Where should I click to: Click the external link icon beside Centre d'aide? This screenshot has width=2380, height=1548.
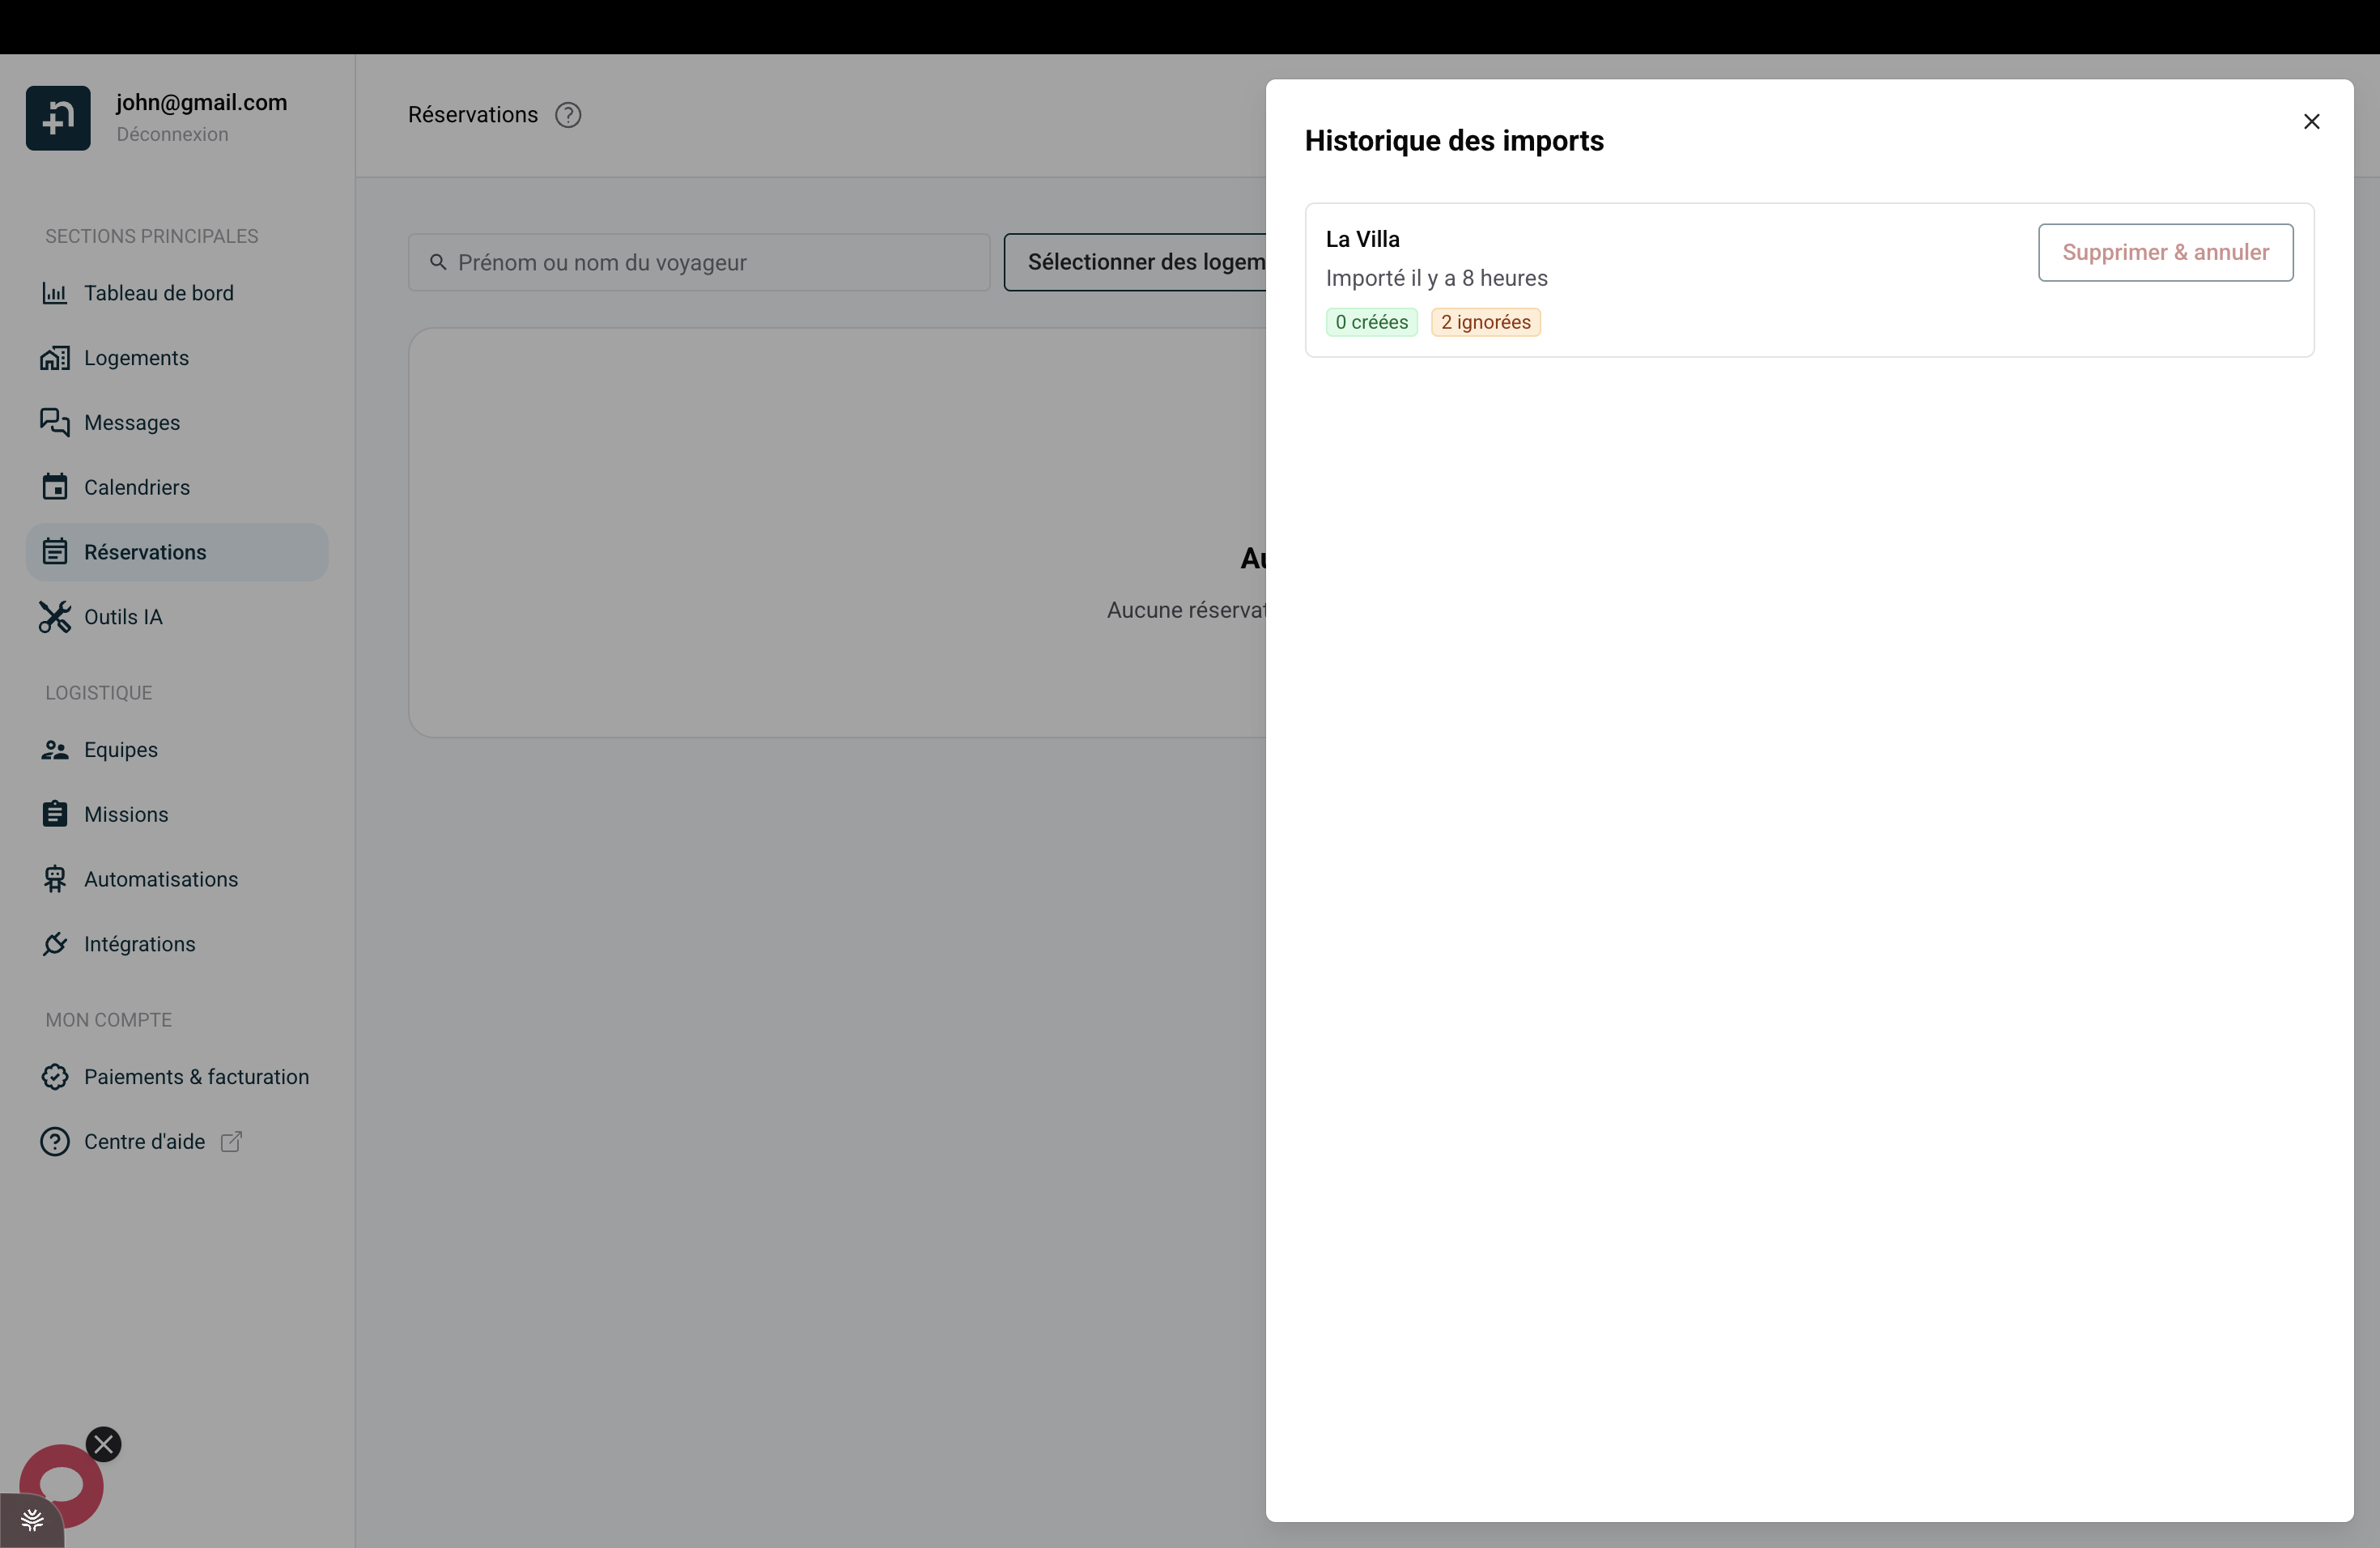click(231, 1142)
